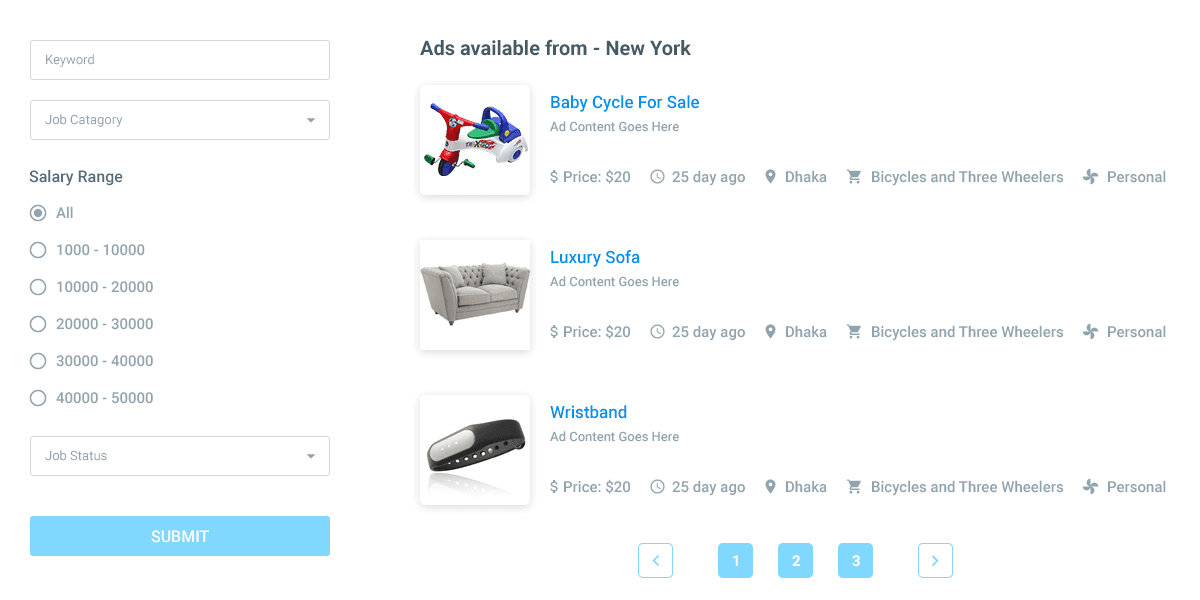Viewport: 1200px width, 600px height.
Task: Click the Luxury Sofa thumbnail image
Action: click(475, 295)
